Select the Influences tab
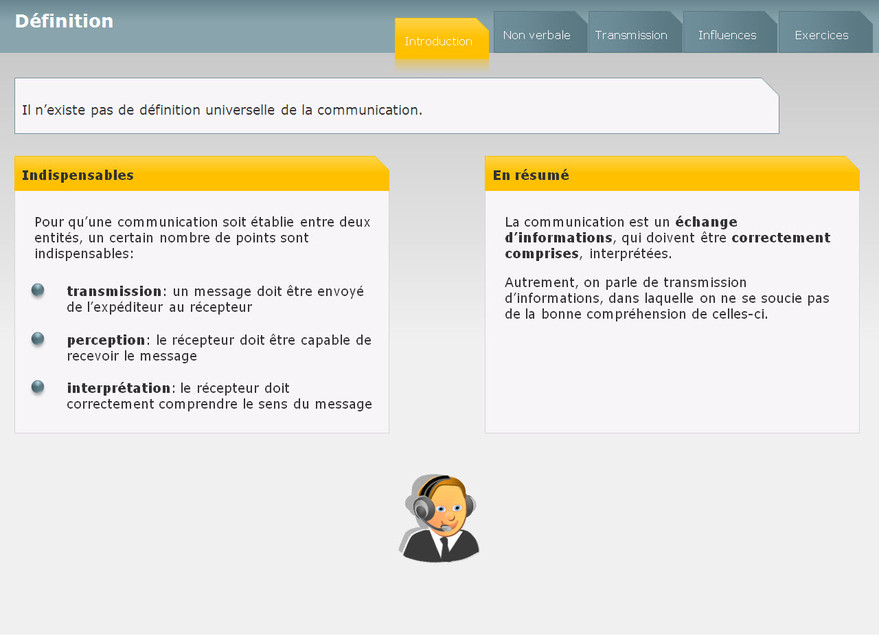 click(727, 35)
